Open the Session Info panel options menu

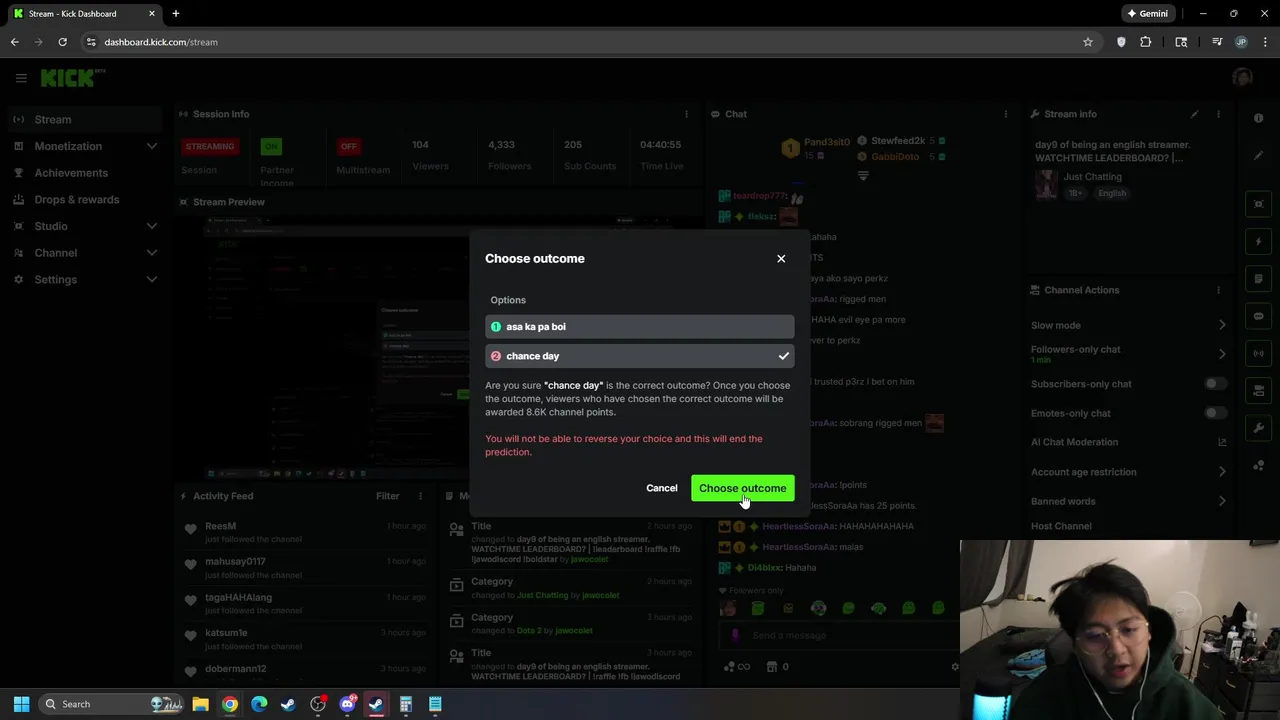pyautogui.click(x=686, y=114)
